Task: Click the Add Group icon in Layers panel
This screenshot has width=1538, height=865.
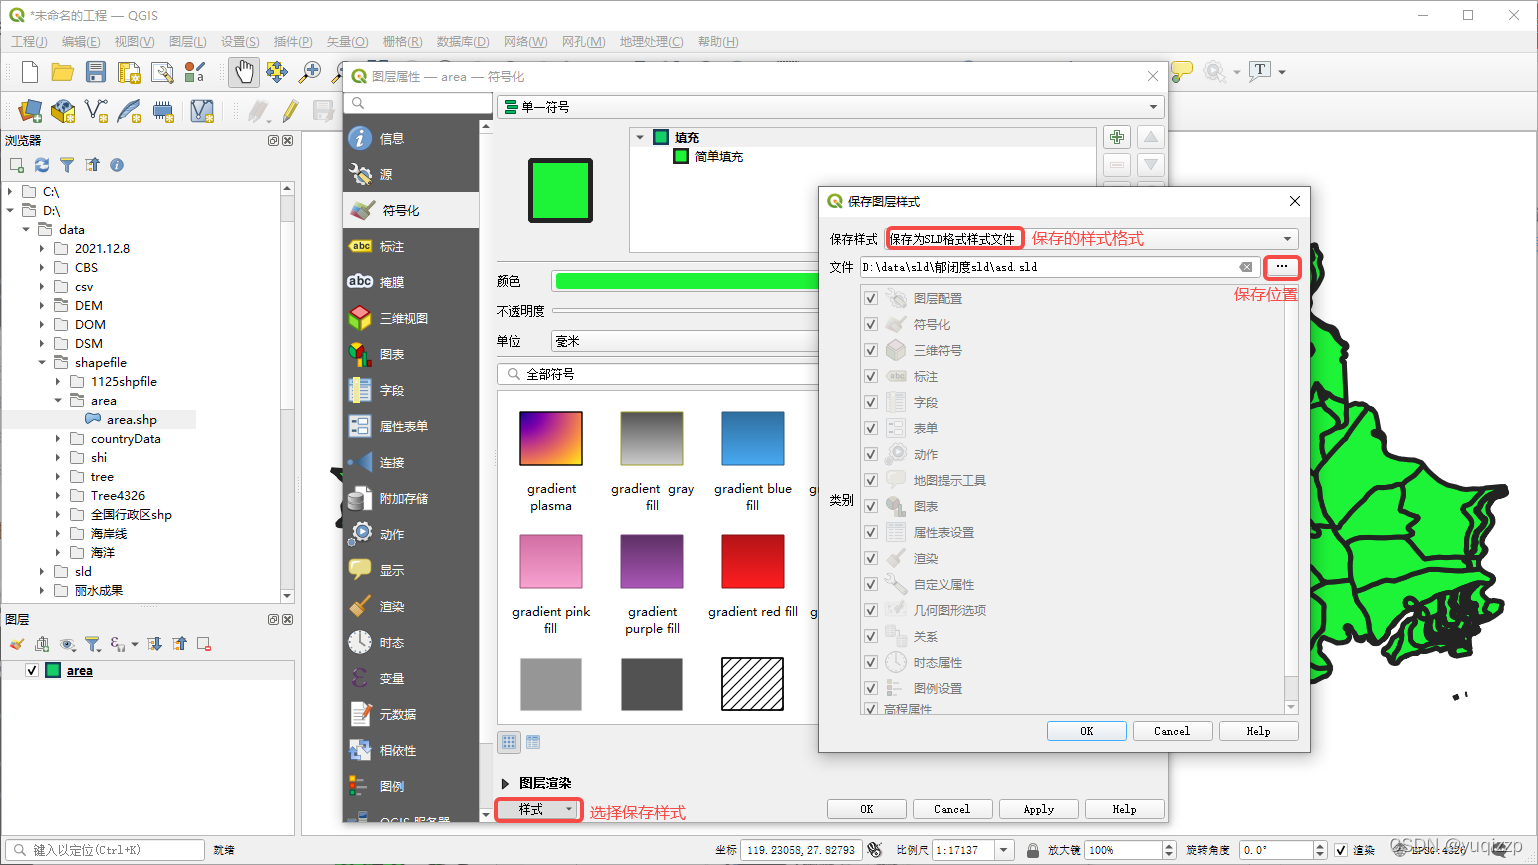Action: tap(41, 644)
